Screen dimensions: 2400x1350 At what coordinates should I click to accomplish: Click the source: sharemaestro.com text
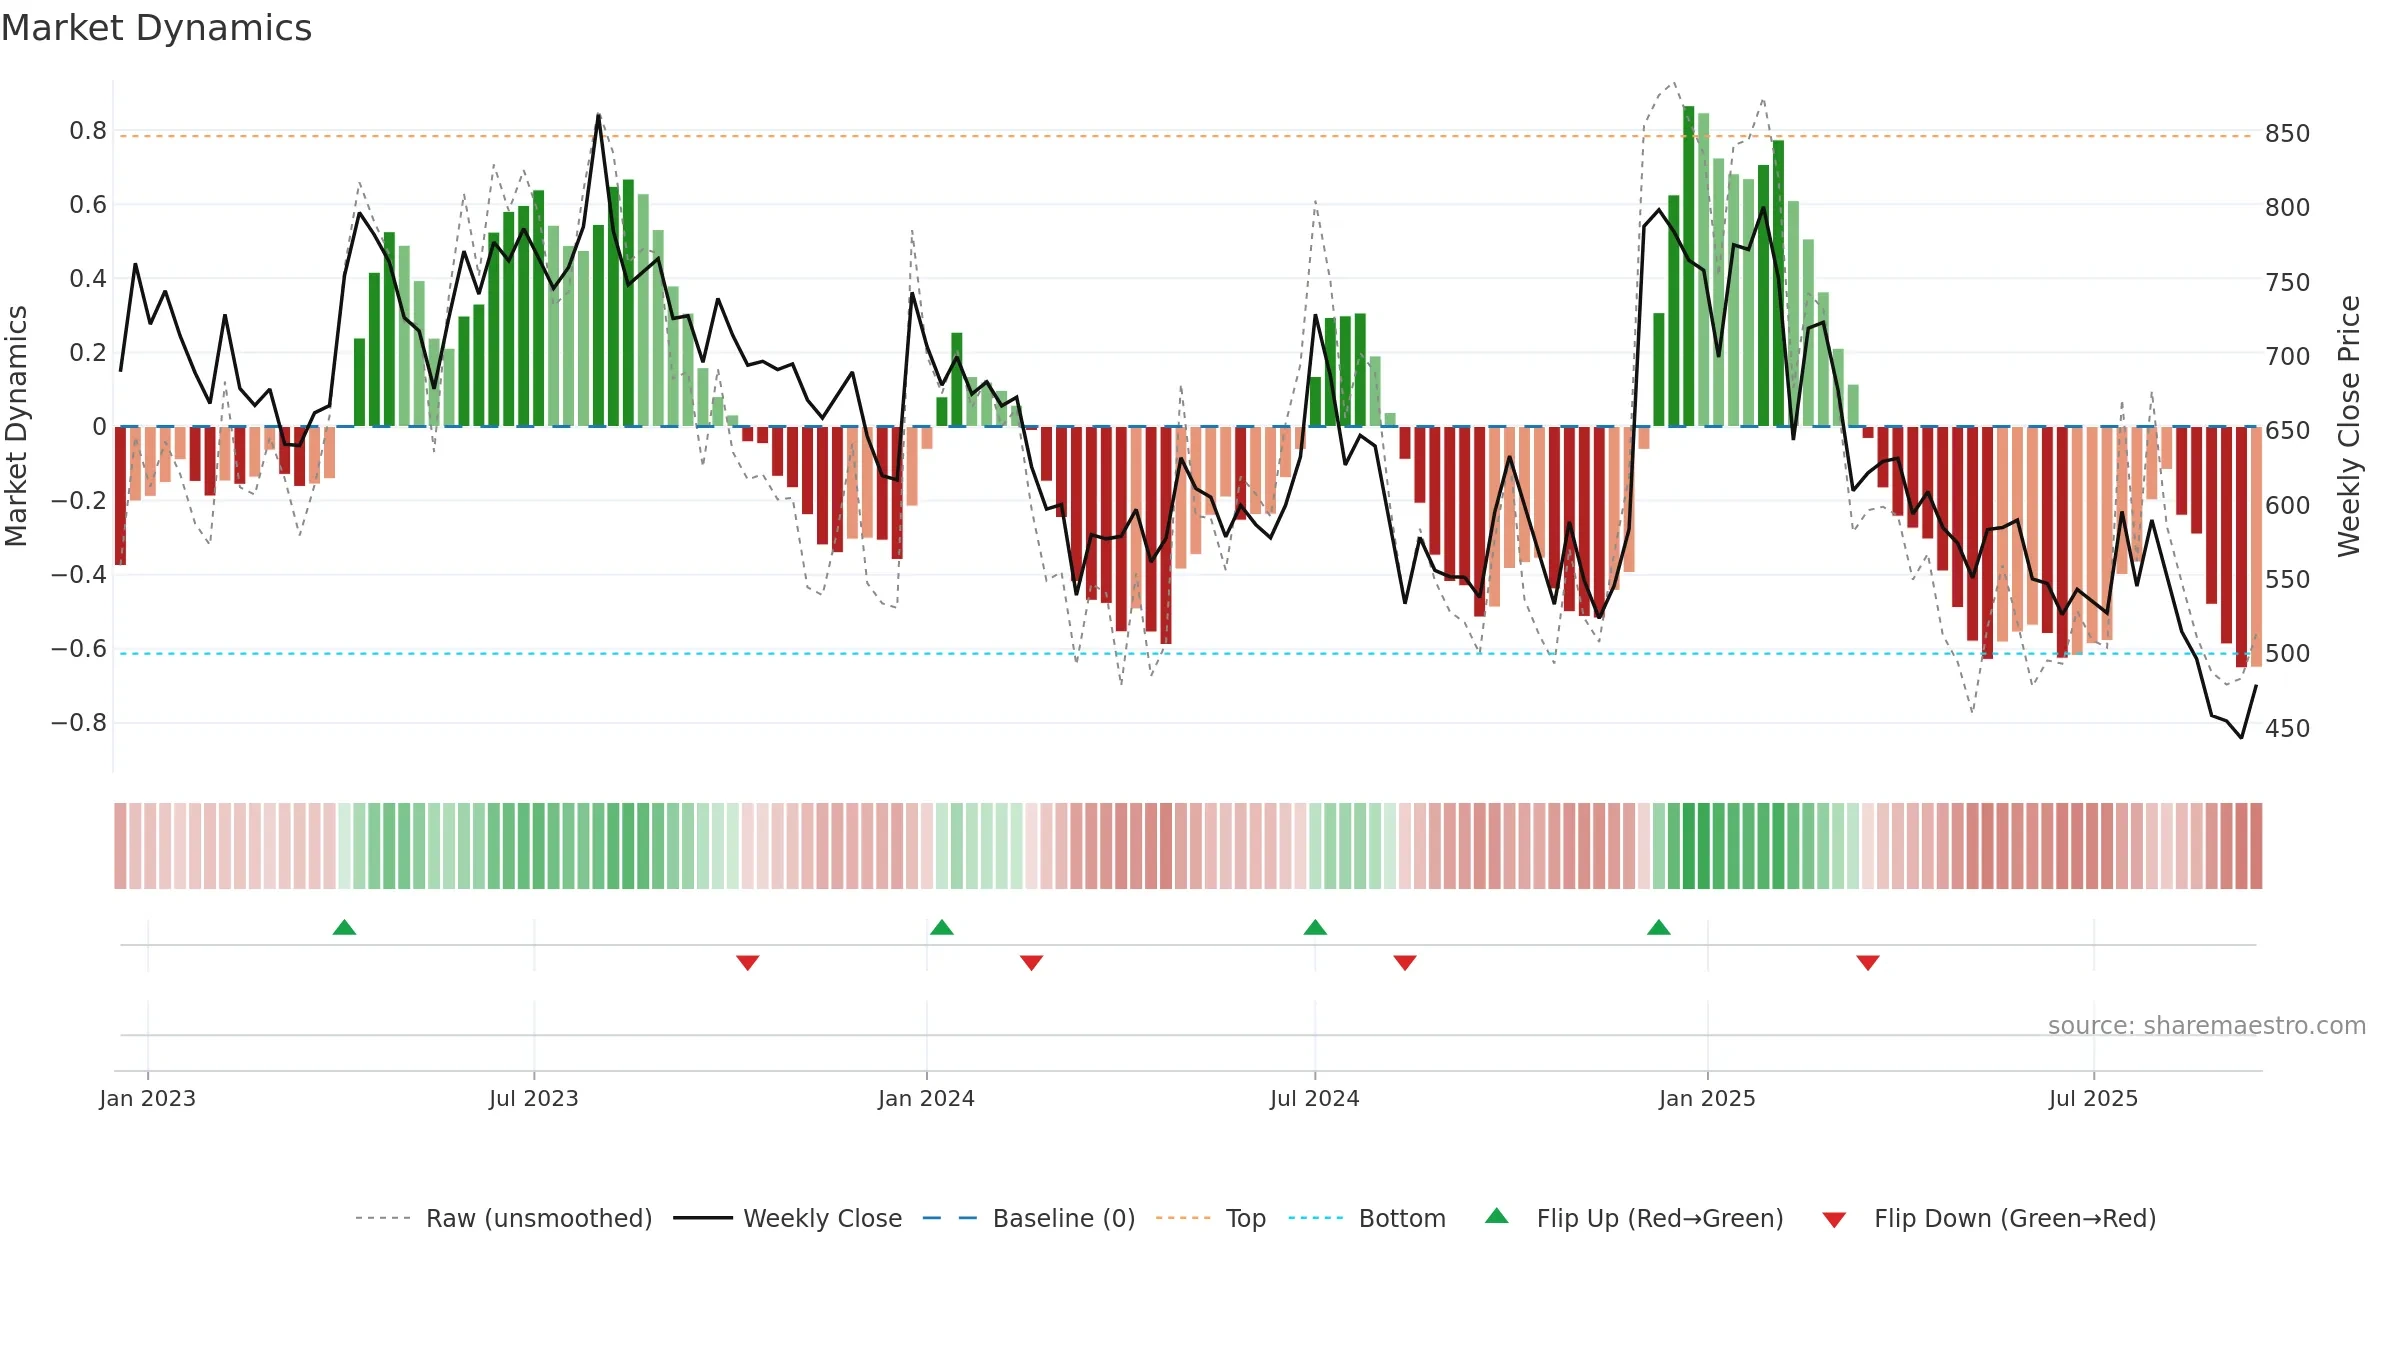tap(2207, 1025)
